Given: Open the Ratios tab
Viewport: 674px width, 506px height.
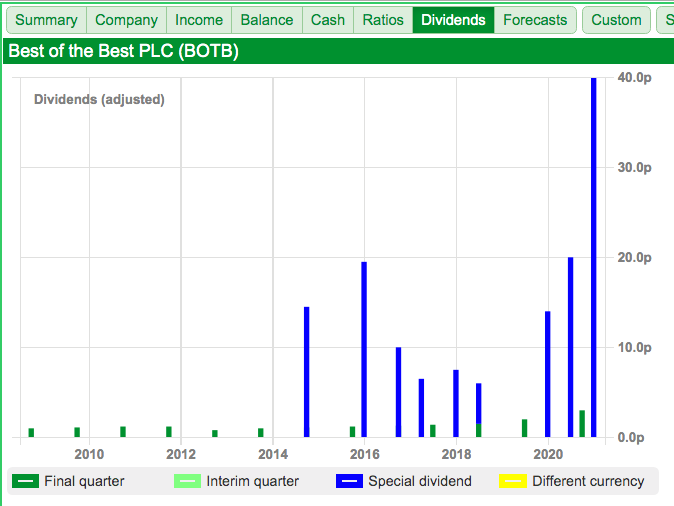Looking at the screenshot, I should [x=383, y=20].
